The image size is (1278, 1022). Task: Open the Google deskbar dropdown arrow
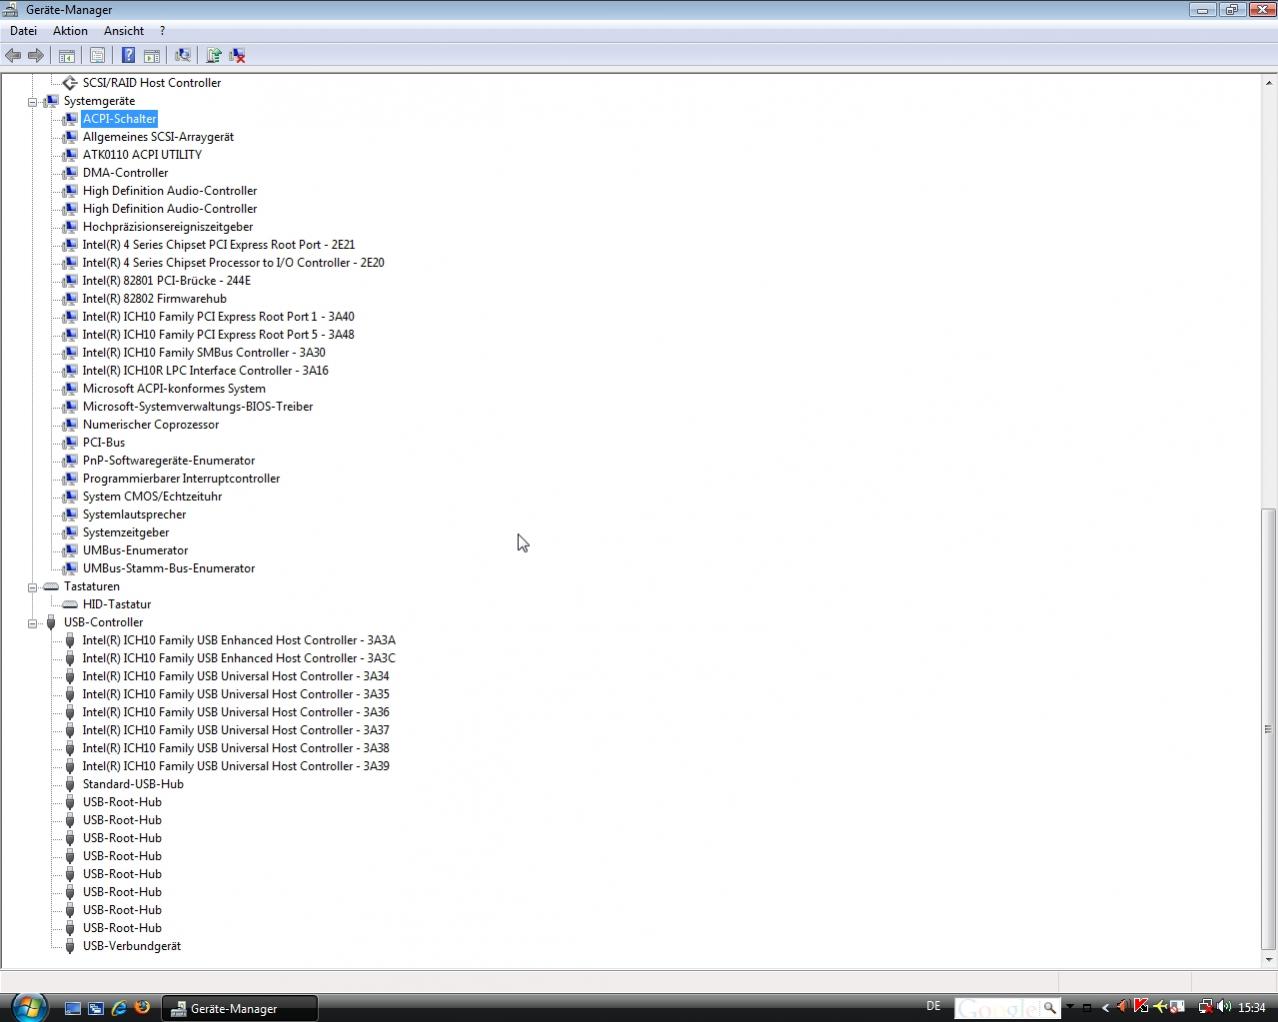1070,1007
